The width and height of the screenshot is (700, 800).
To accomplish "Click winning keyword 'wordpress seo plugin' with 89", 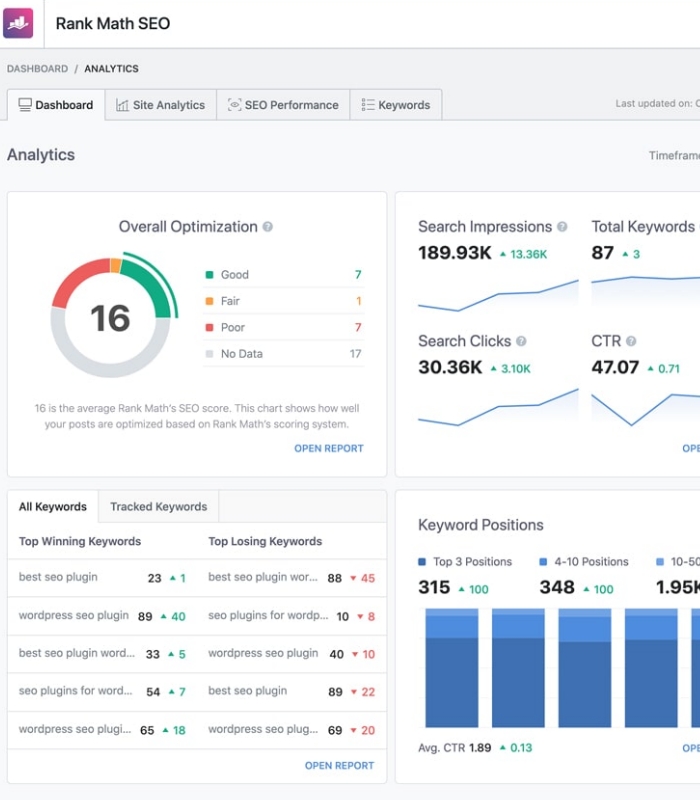I will [102, 616].
